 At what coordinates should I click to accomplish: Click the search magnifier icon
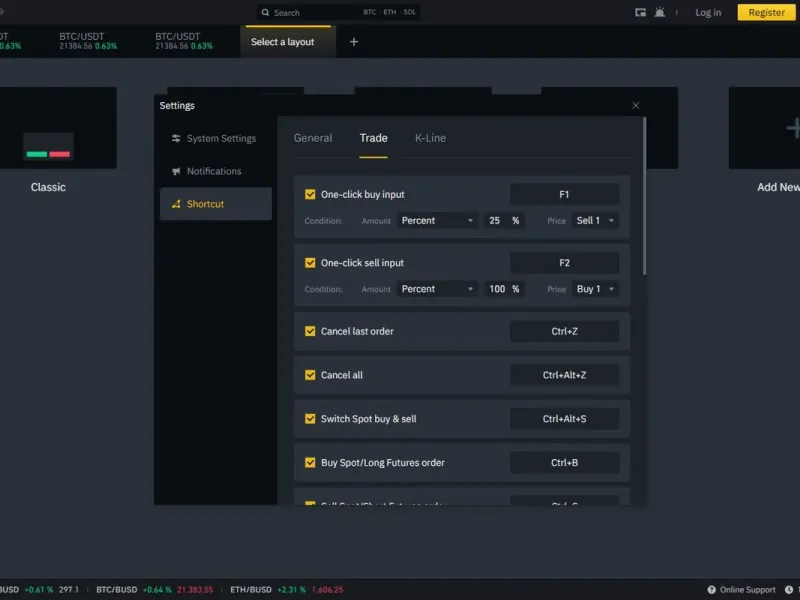tap(265, 12)
